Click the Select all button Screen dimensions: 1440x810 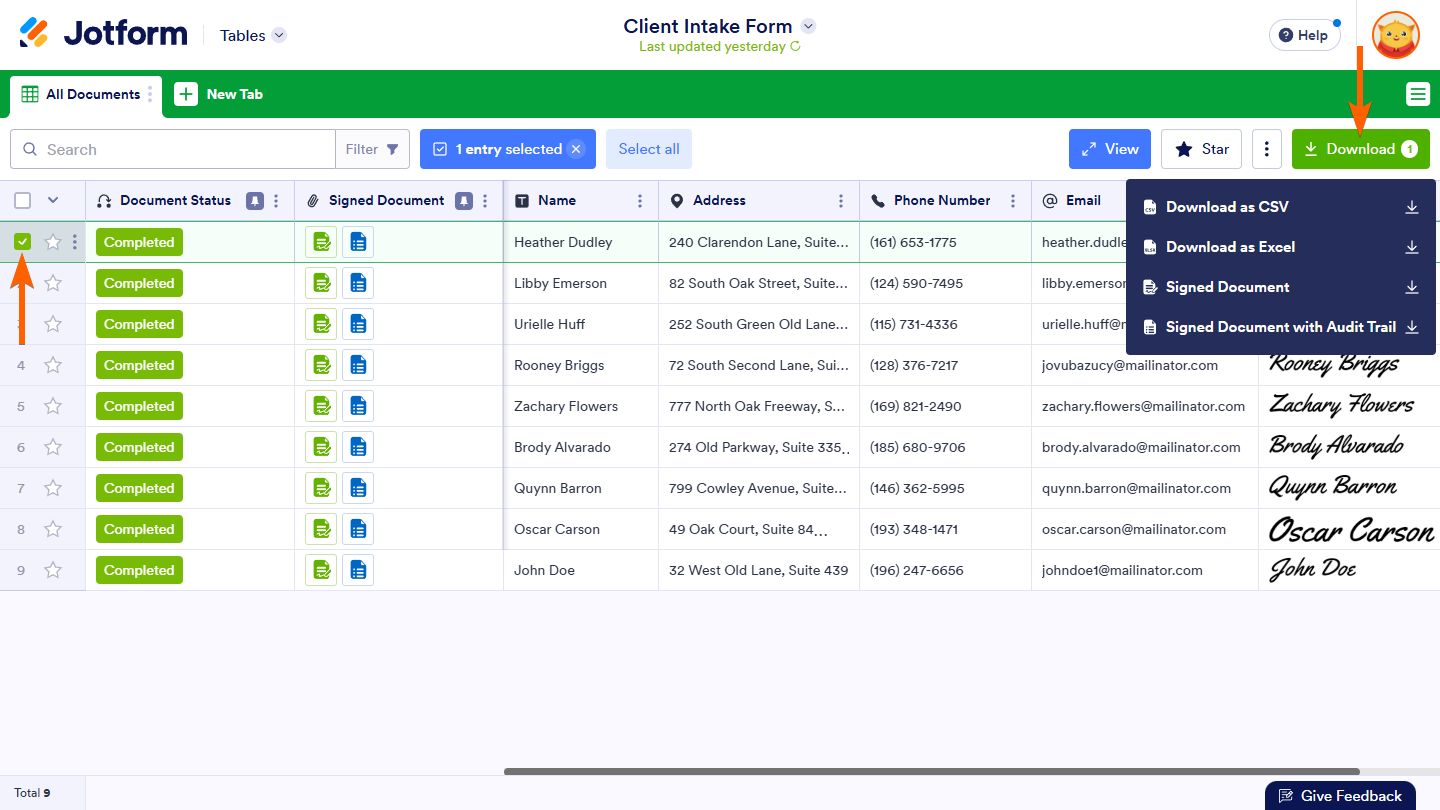[x=648, y=149]
